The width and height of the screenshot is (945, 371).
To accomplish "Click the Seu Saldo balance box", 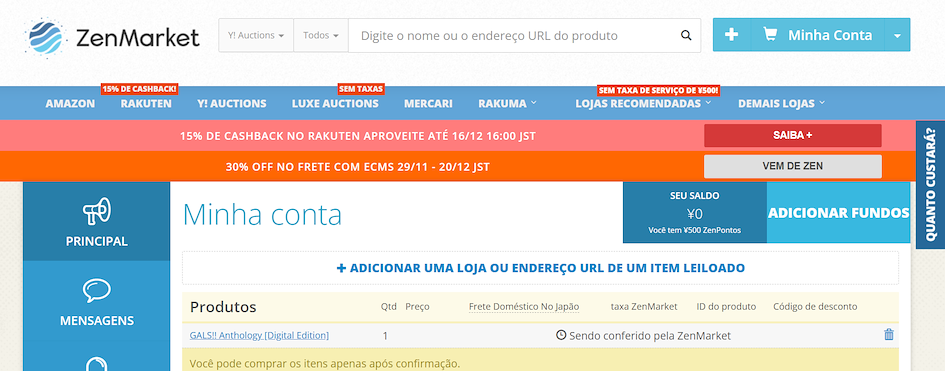I will point(694,213).
